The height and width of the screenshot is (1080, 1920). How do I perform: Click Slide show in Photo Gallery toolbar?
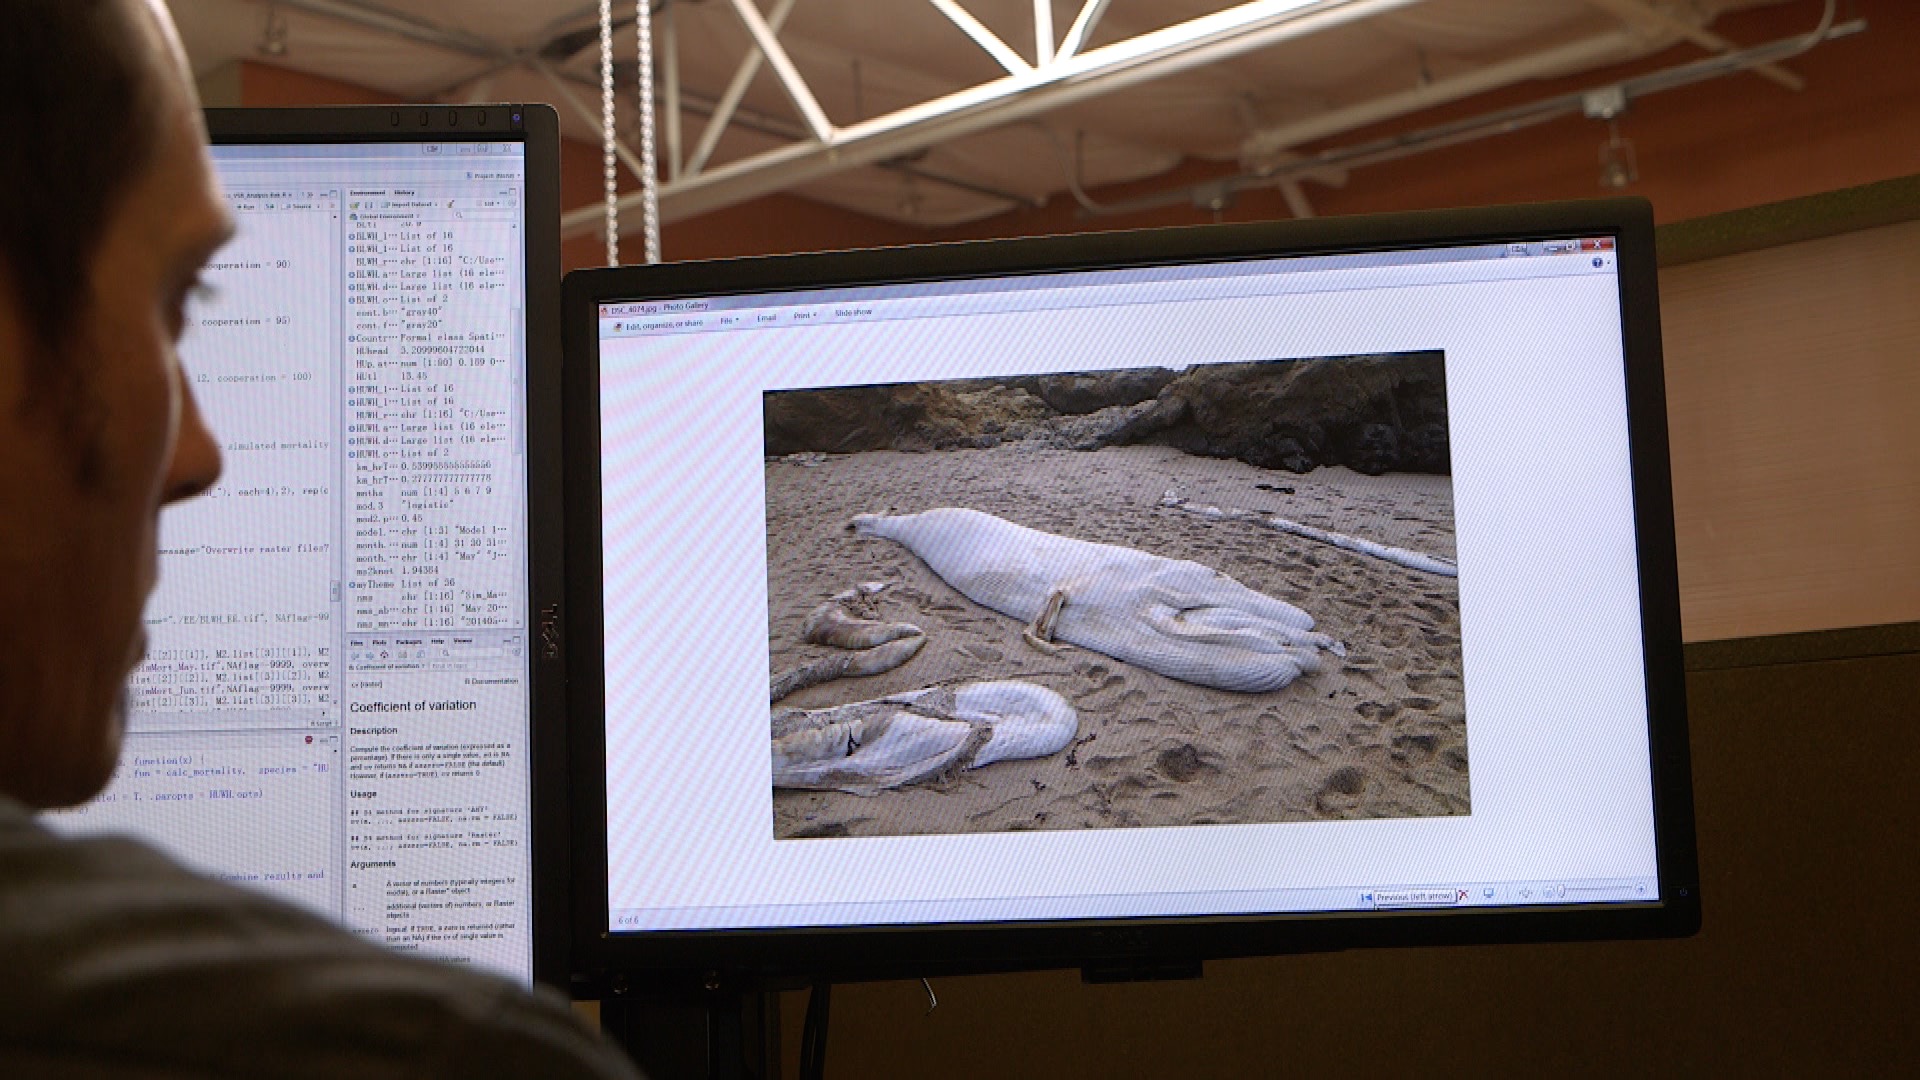pyautogui.click(x=853, y=313)
